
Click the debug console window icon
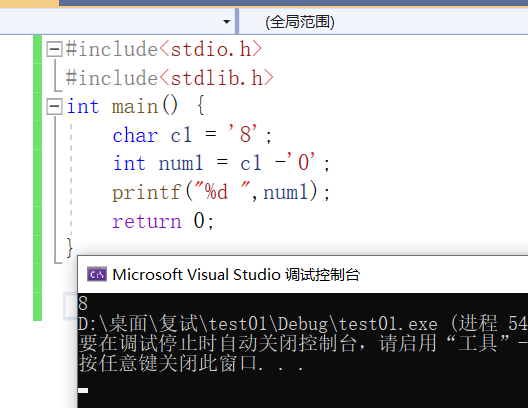[x=97, y=274]
